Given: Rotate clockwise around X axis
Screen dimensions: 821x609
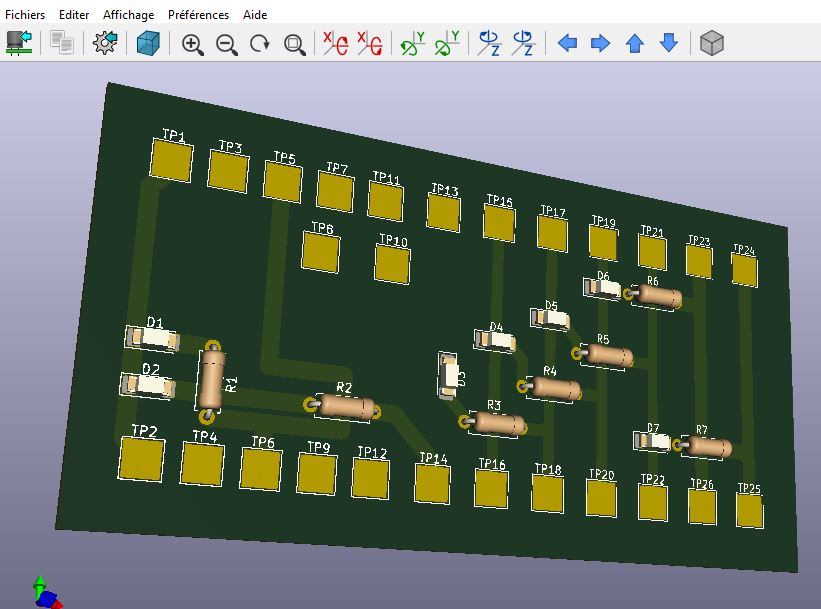Looking at the screenshot, I should pyautogui.click(x=334, y=44).
